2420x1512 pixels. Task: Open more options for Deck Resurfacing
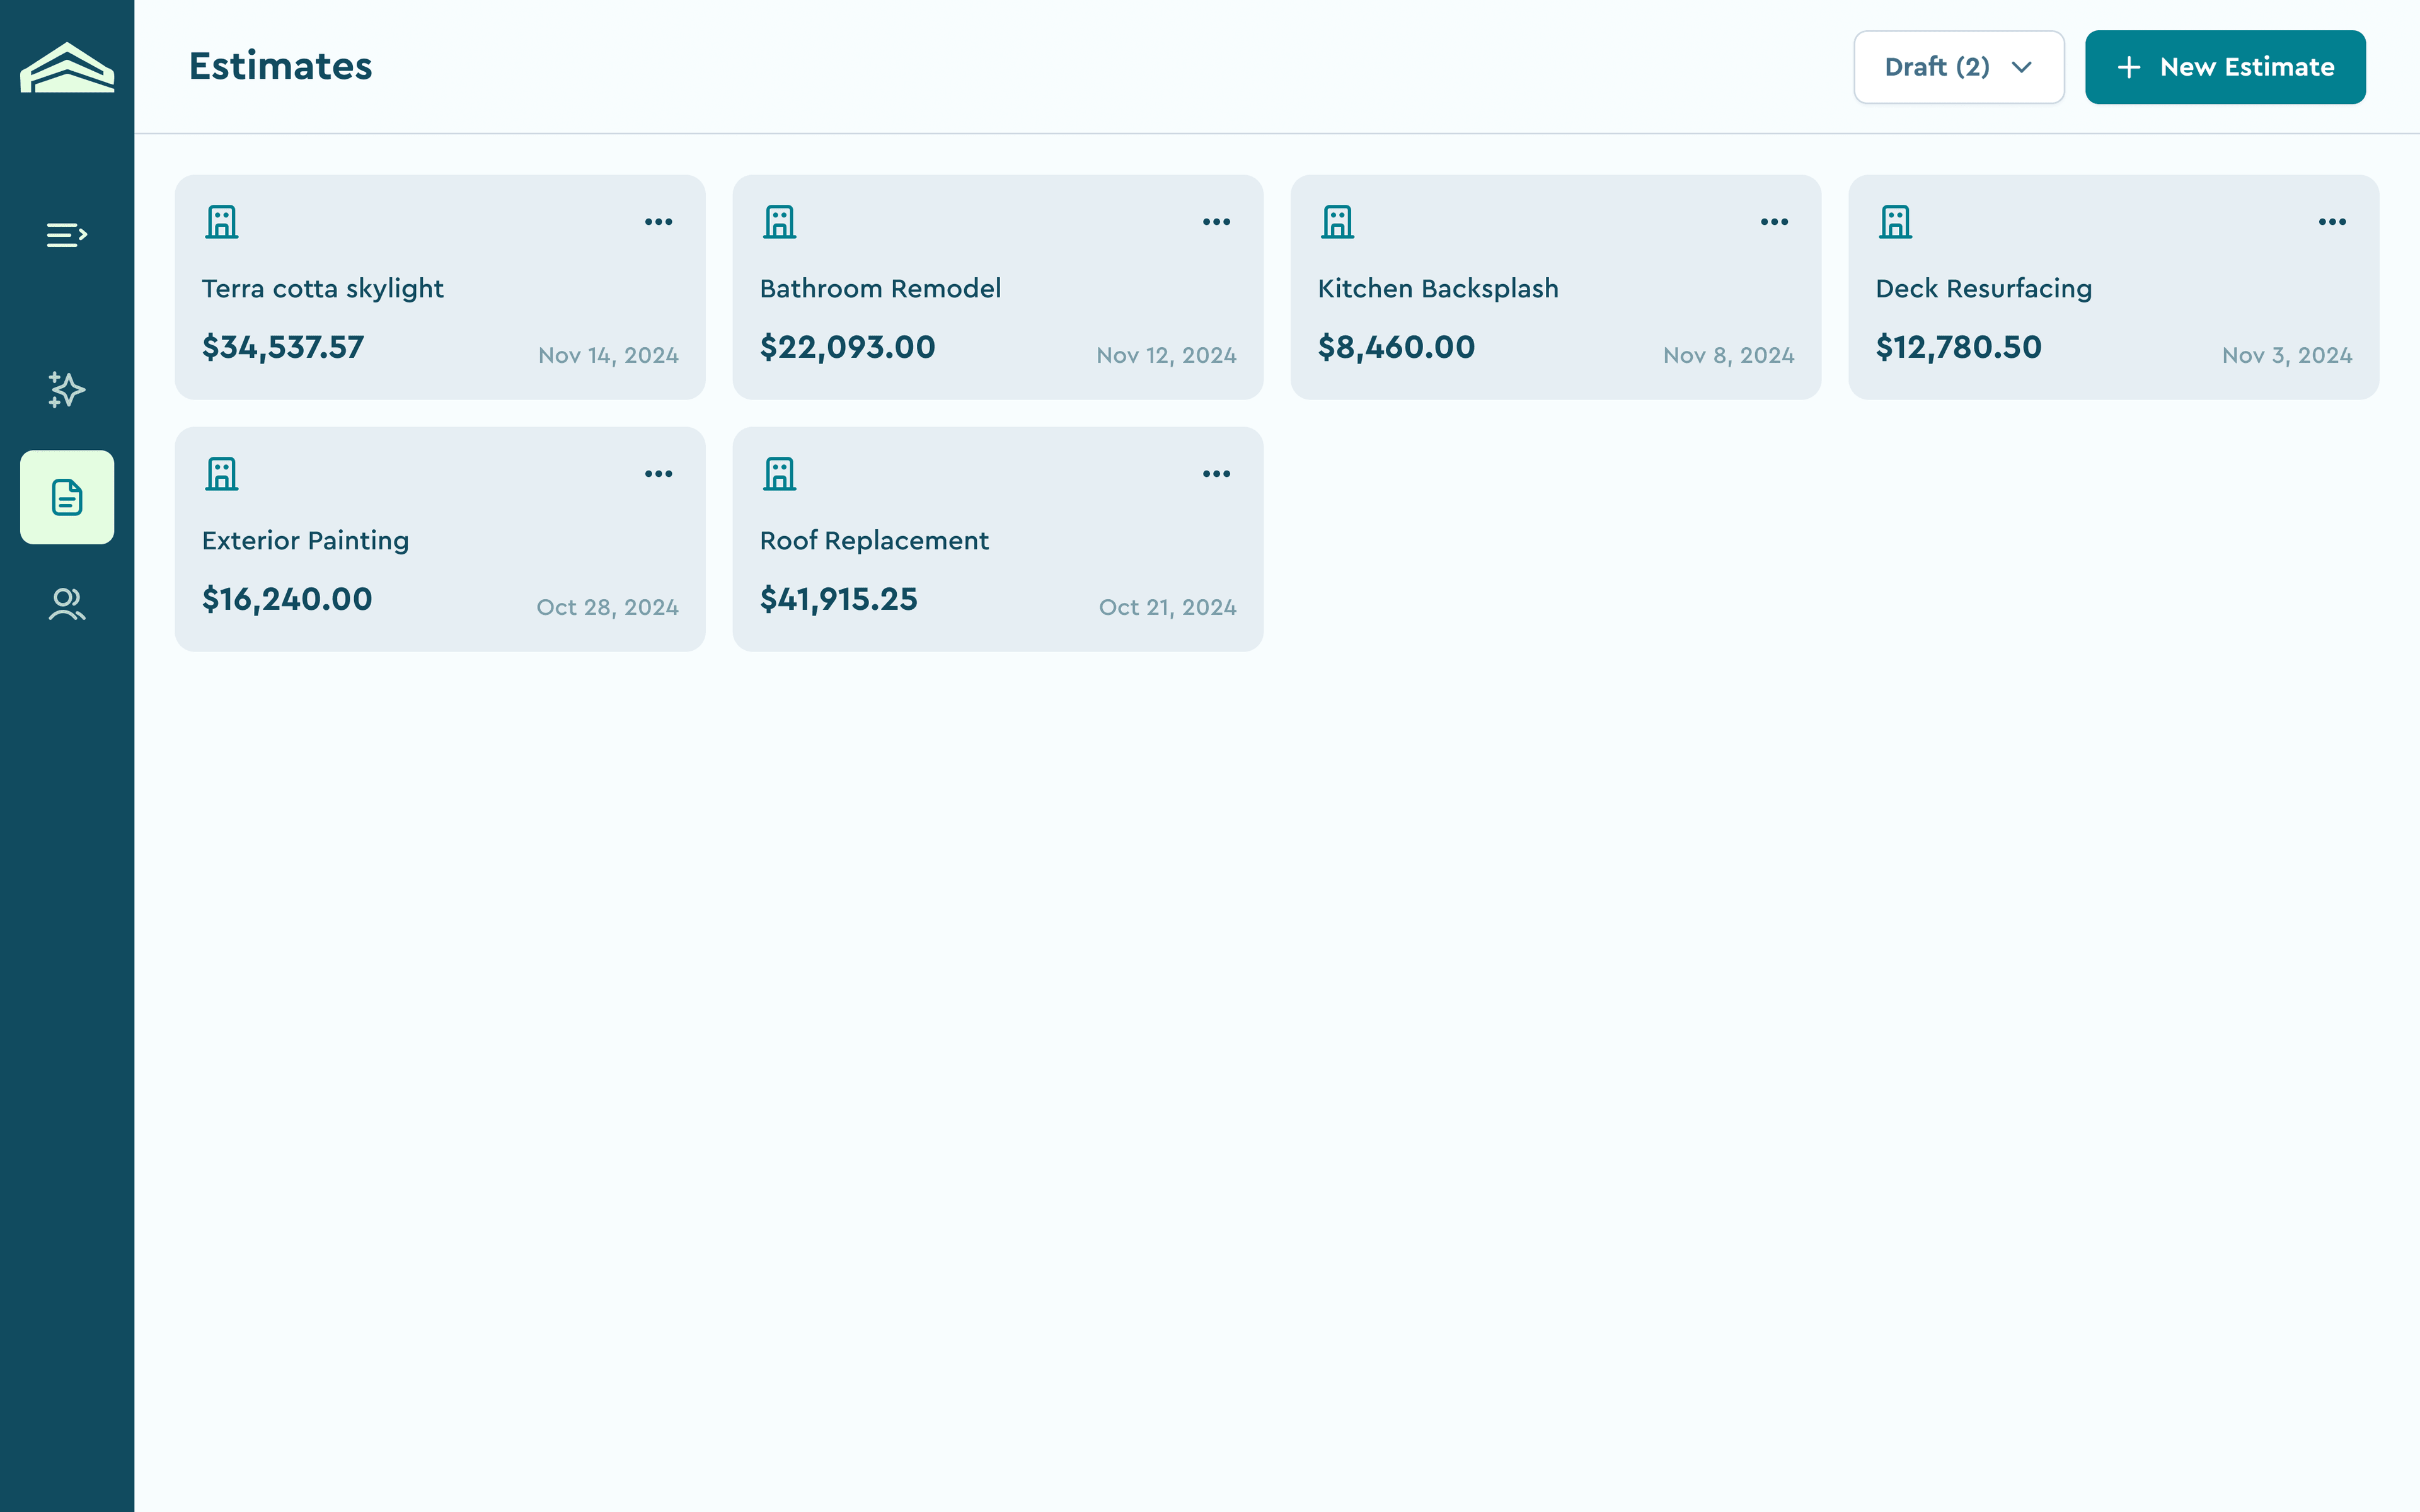click(x=2332, y=222)
